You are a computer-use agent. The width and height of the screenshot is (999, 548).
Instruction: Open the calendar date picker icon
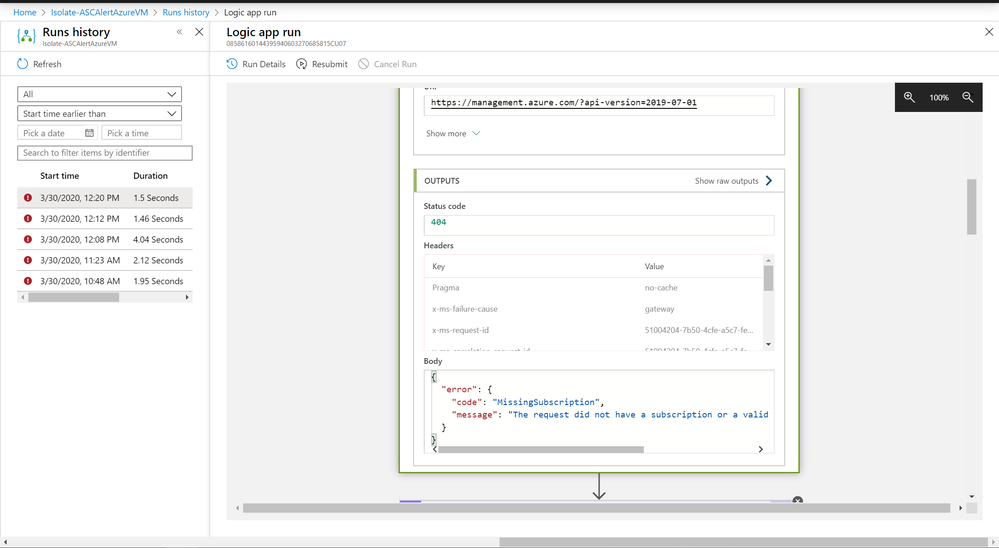(x=89, y=133)
